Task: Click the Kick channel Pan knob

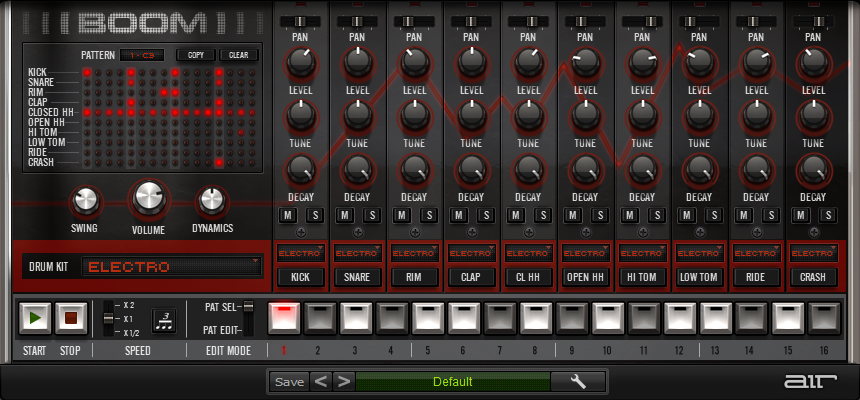Action: coord(301,65)
